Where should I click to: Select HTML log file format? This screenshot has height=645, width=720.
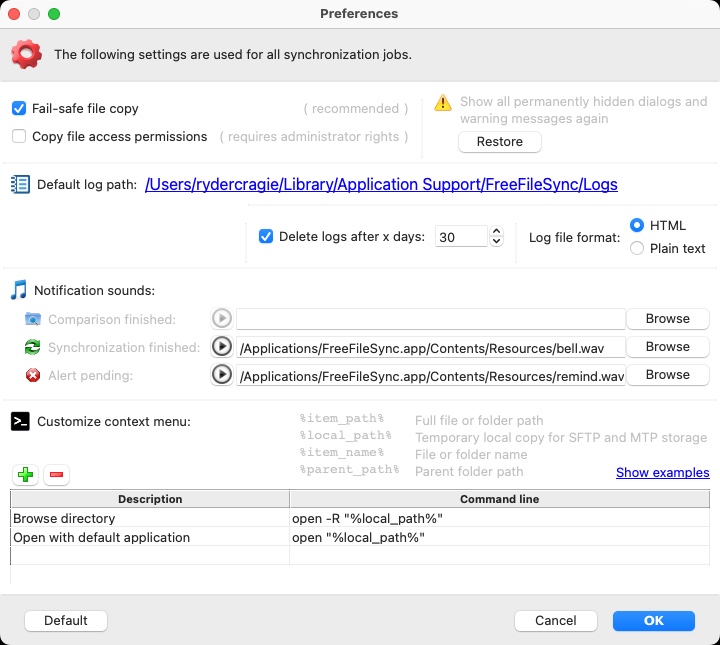coord(637,225)
